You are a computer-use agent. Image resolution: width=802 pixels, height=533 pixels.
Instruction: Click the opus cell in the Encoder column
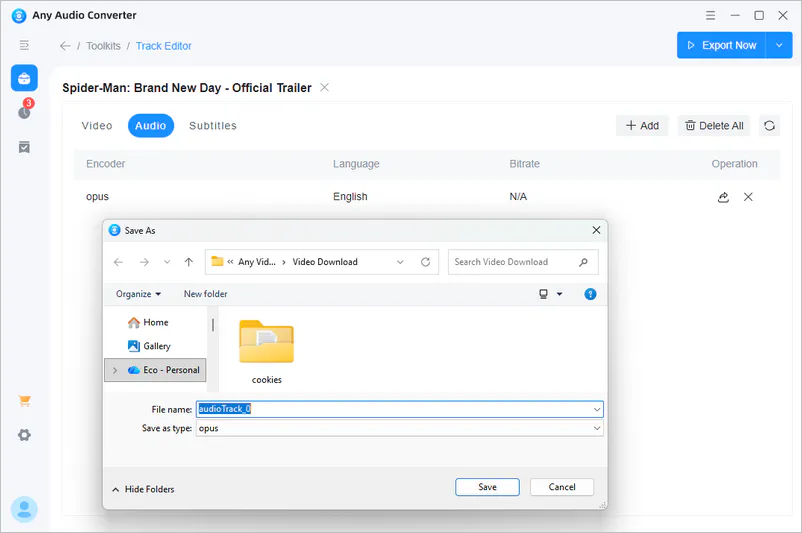pyautogui.click(x=97, y=196)
